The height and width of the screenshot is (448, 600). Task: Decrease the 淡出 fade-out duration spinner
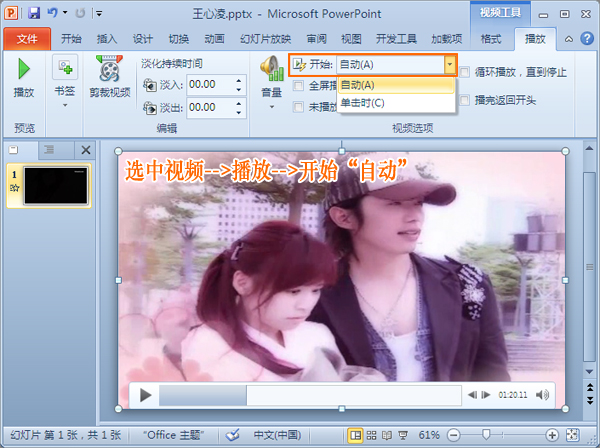239,112
